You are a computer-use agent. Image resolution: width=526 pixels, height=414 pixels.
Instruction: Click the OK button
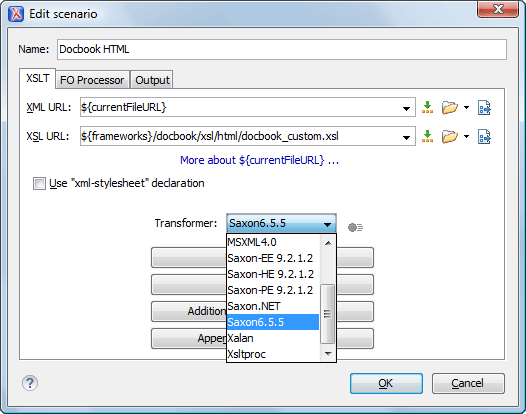pyautogui.click(x=386, y=383)
